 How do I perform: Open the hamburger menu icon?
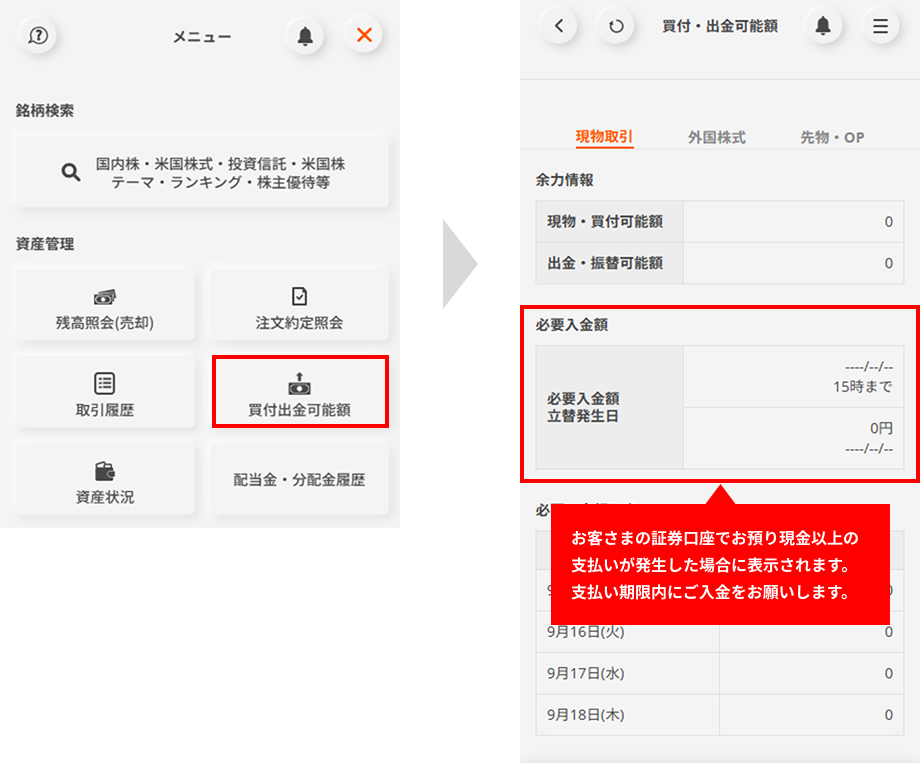880,27
